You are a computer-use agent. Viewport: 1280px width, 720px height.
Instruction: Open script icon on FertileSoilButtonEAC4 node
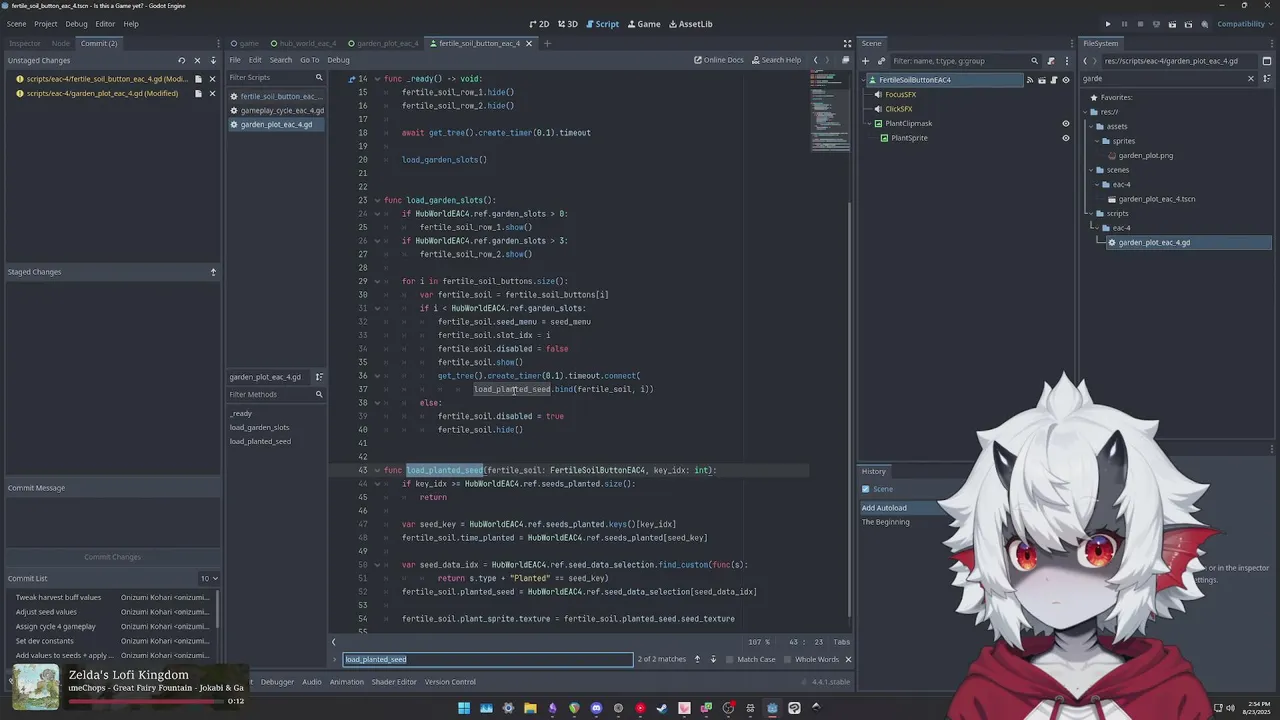tap(1054, 80)
